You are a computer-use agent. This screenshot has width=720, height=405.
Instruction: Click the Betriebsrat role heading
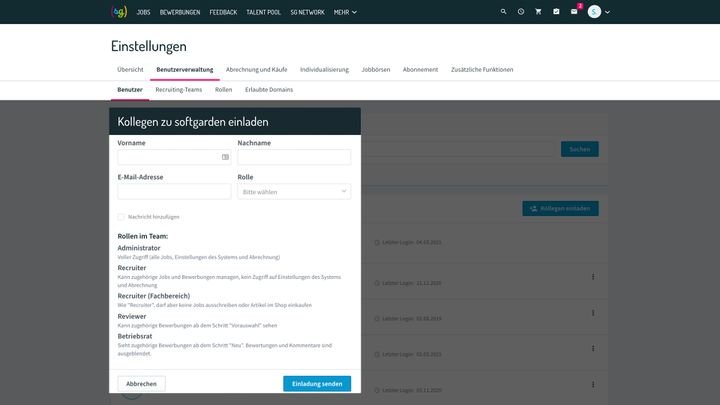(x=135, y=336)
